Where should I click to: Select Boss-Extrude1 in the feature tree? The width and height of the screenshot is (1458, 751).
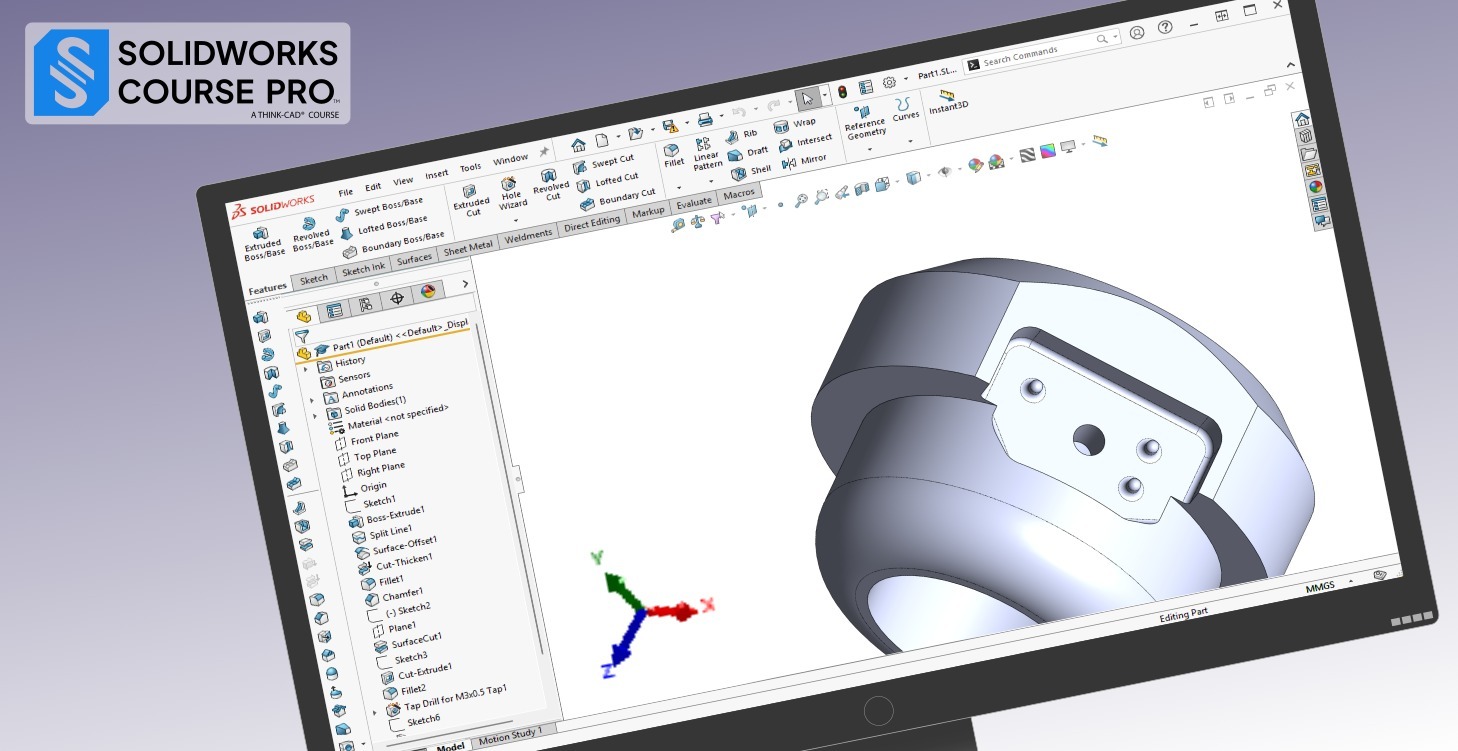point(386,518)
